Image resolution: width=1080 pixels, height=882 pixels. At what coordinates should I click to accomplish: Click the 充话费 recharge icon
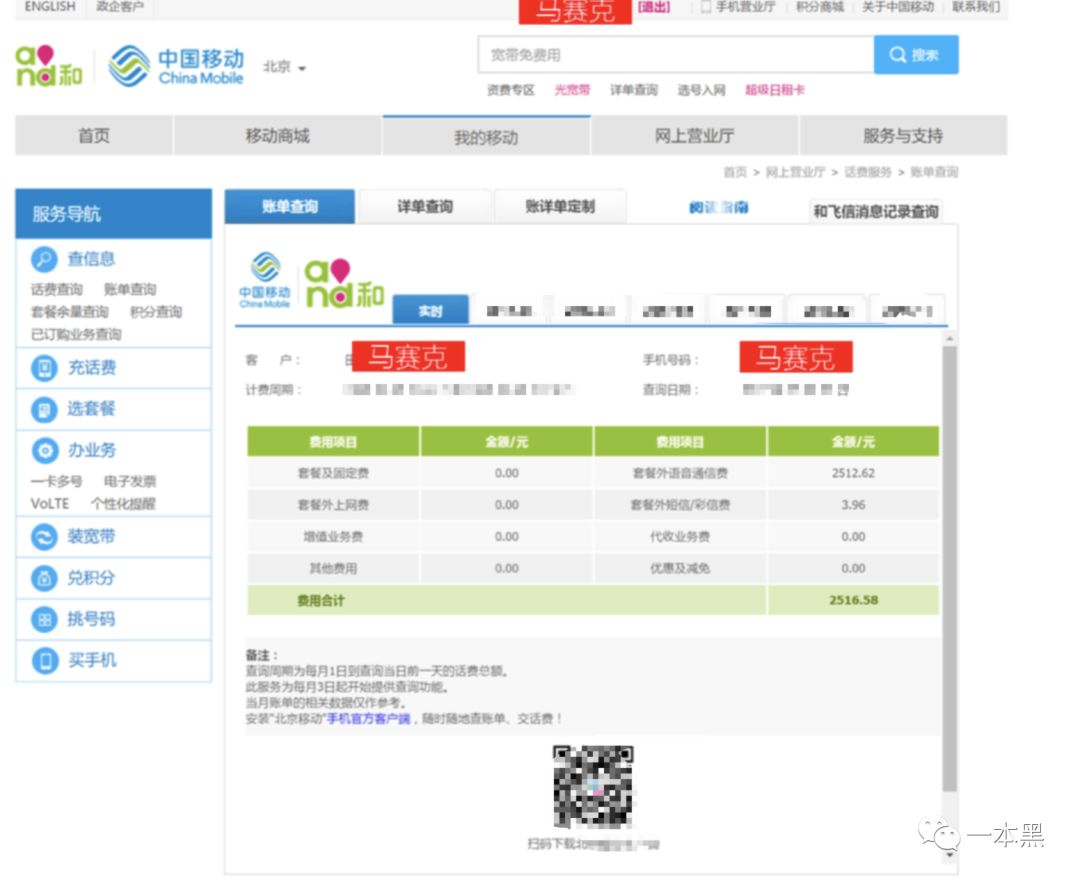point(44,368)
